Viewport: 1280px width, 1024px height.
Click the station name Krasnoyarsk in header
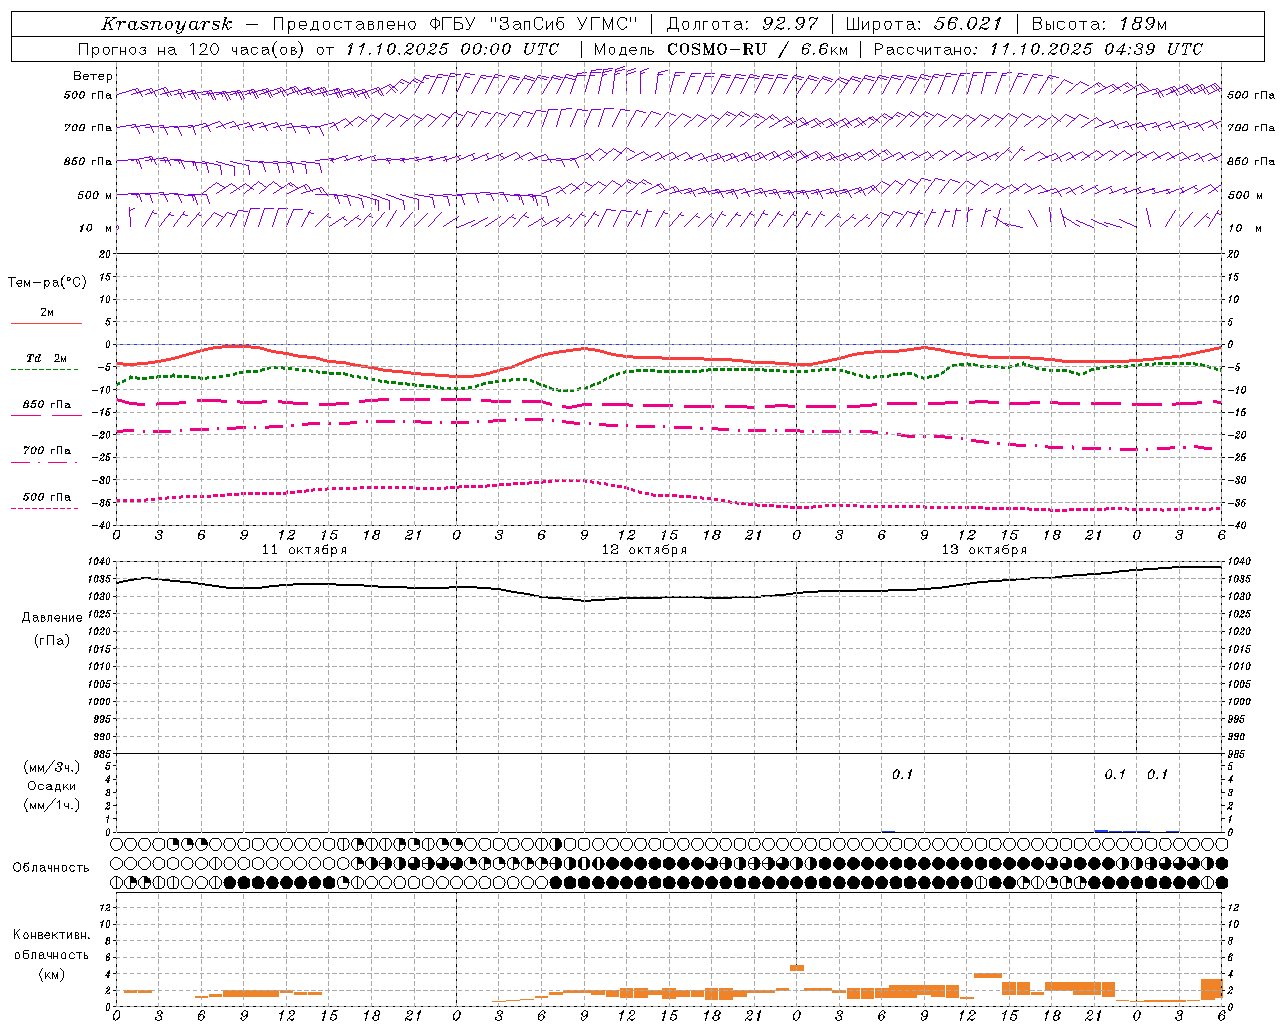(x=166, y=24)
